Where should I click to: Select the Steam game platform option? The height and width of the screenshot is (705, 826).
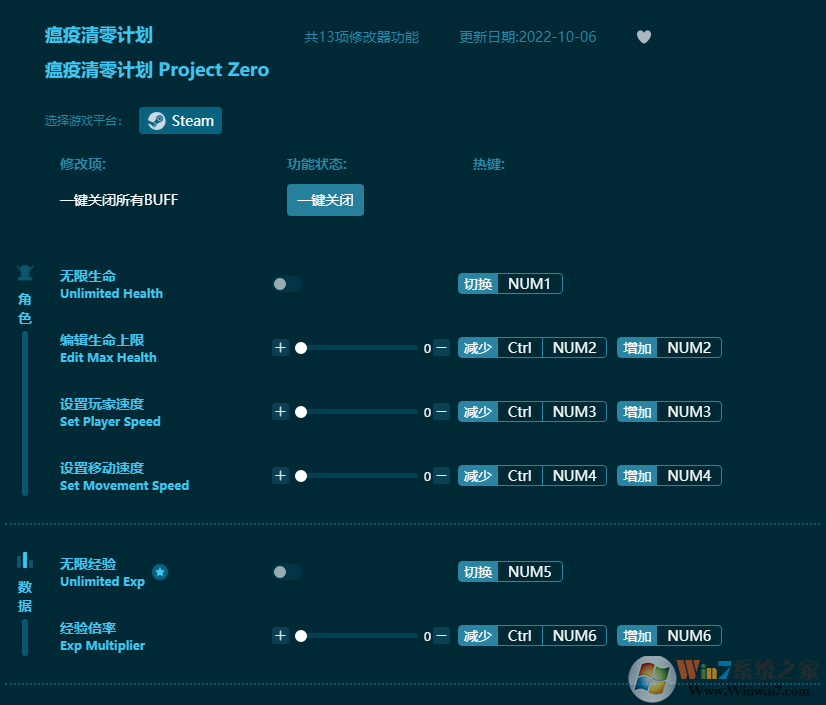[x=180, y=120]
